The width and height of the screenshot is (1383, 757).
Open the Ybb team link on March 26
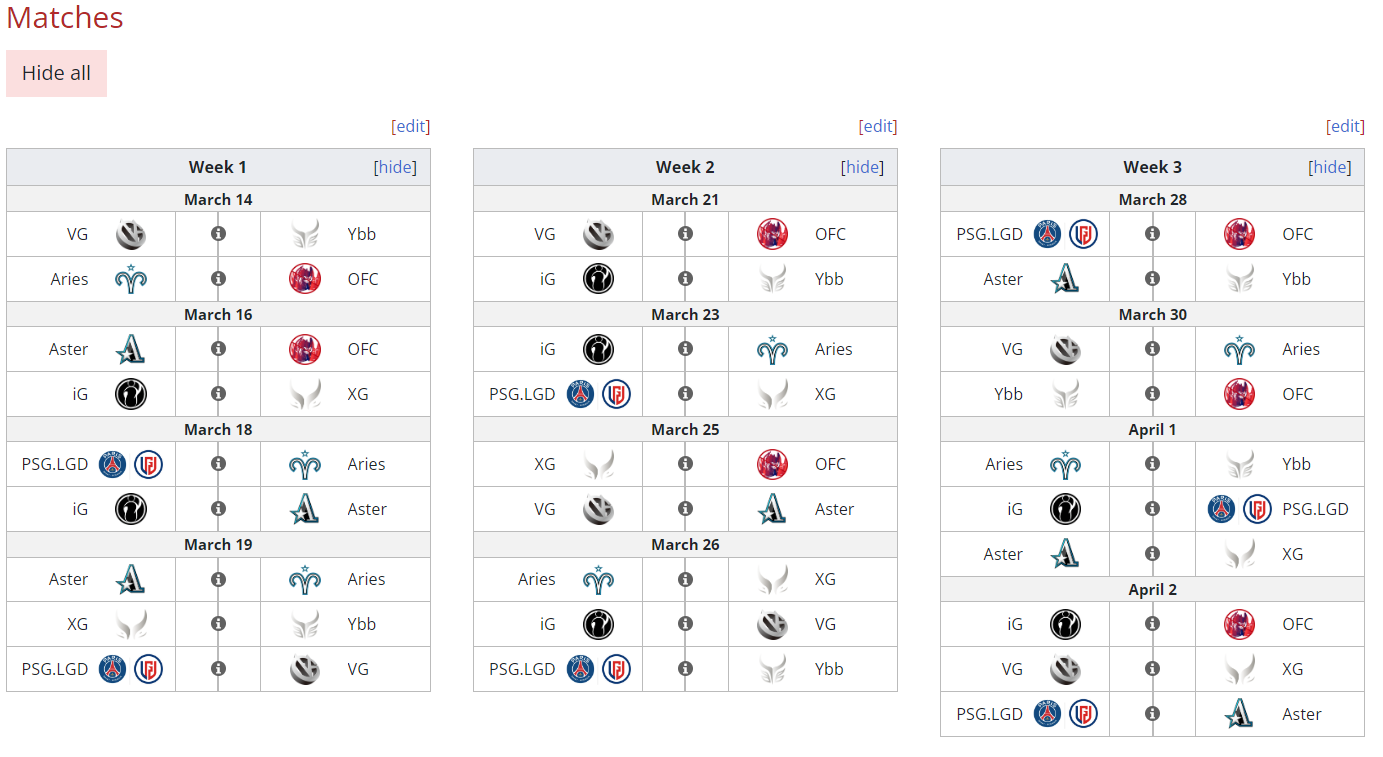[x=829, y=669]
